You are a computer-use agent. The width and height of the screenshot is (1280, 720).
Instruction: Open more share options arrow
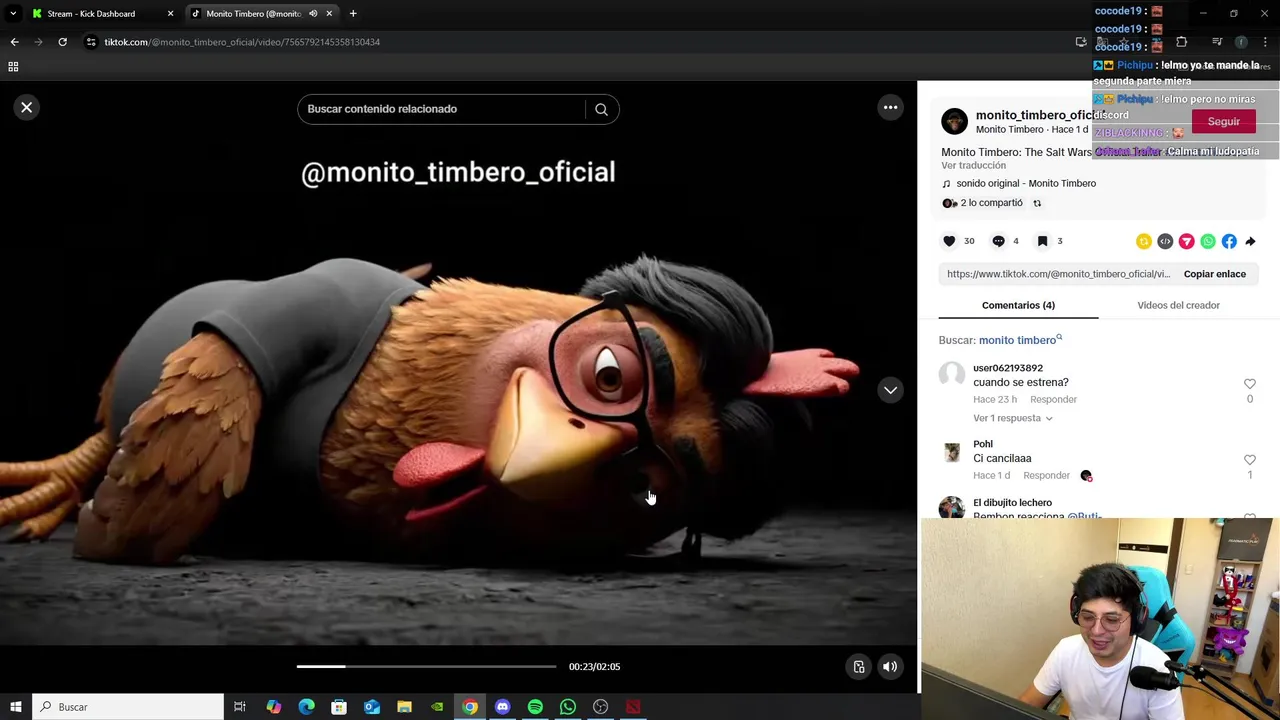1250,241
